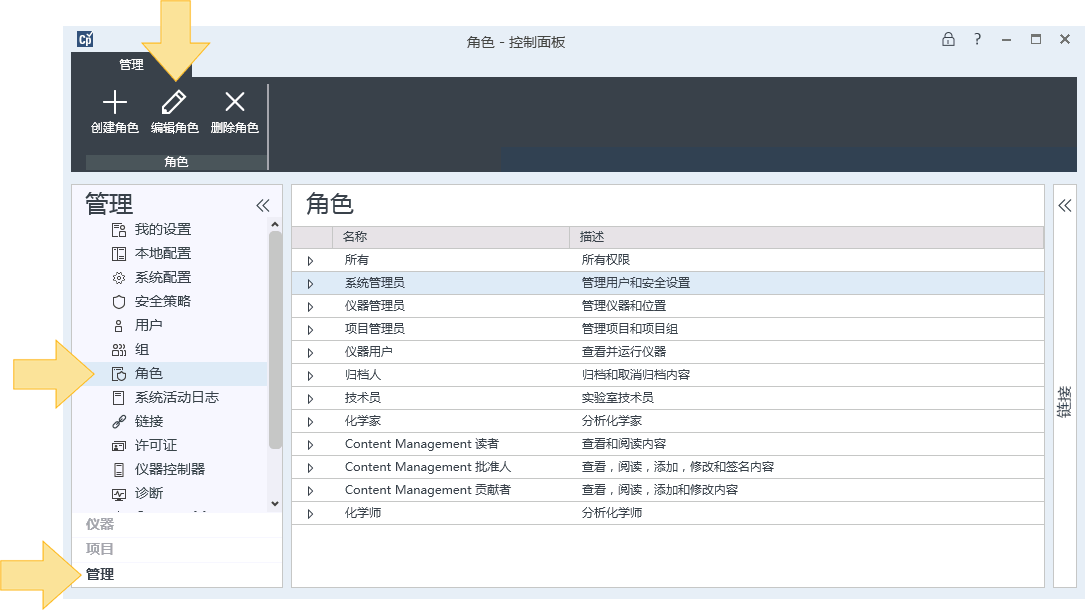The height and width of the screenshot is (610, 1085).
Task: Open 用户 in the sidebar
Action: 148,325
